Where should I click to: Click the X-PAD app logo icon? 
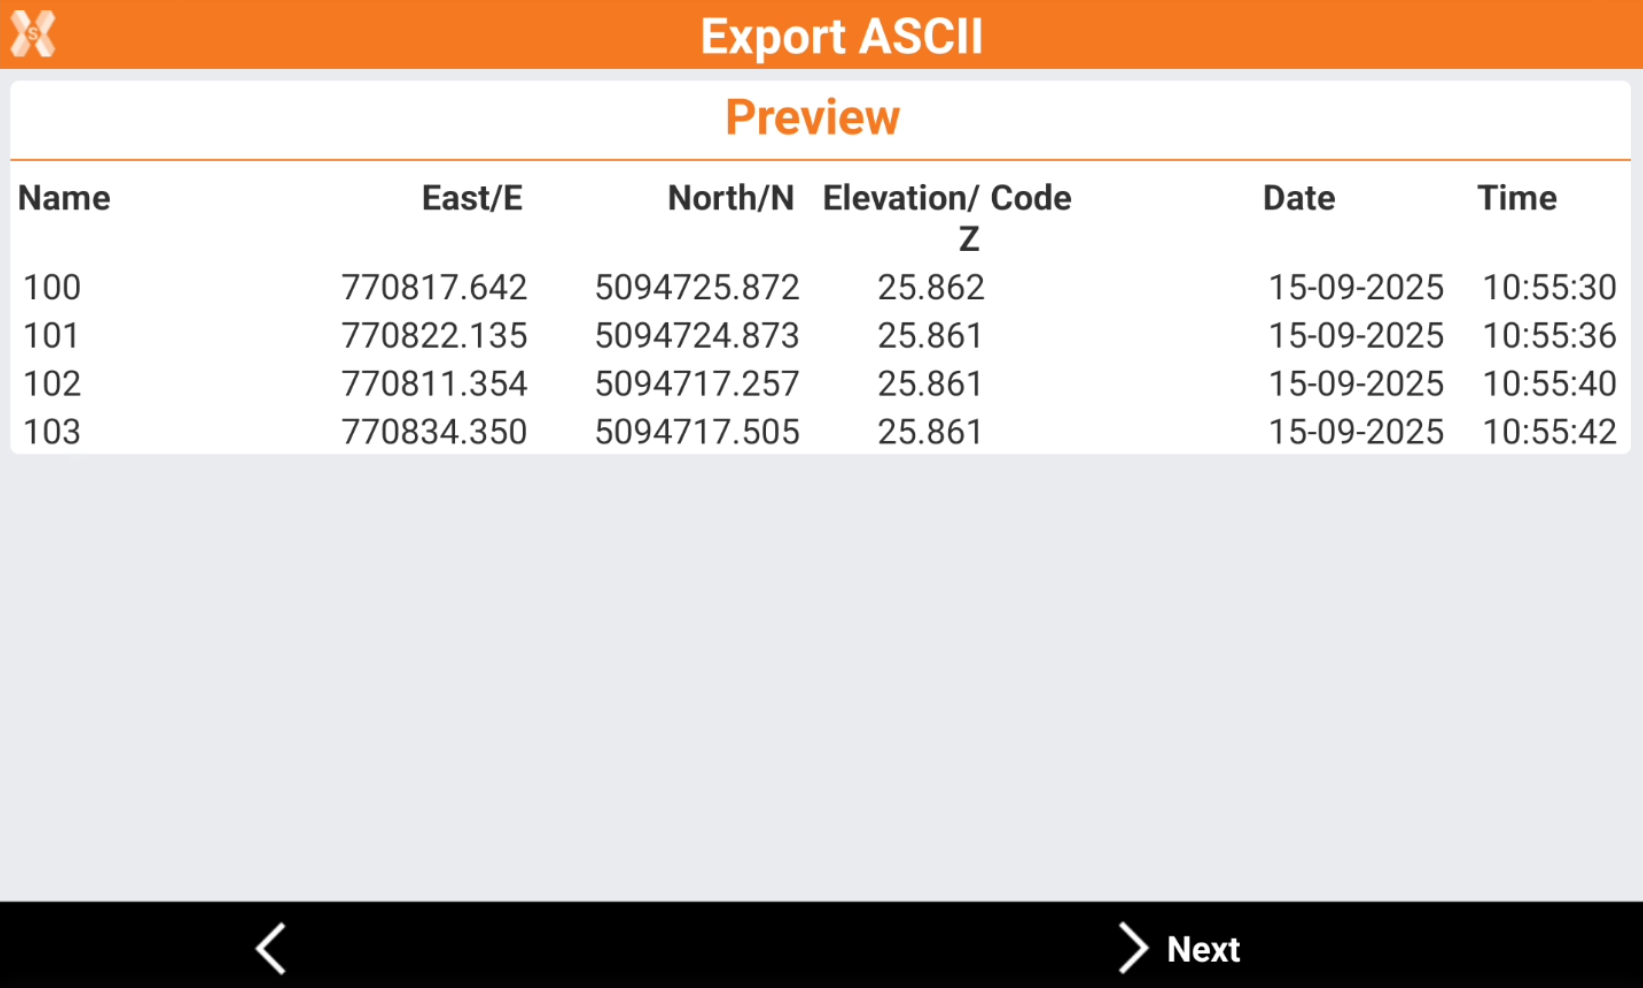tap(33, 34)
